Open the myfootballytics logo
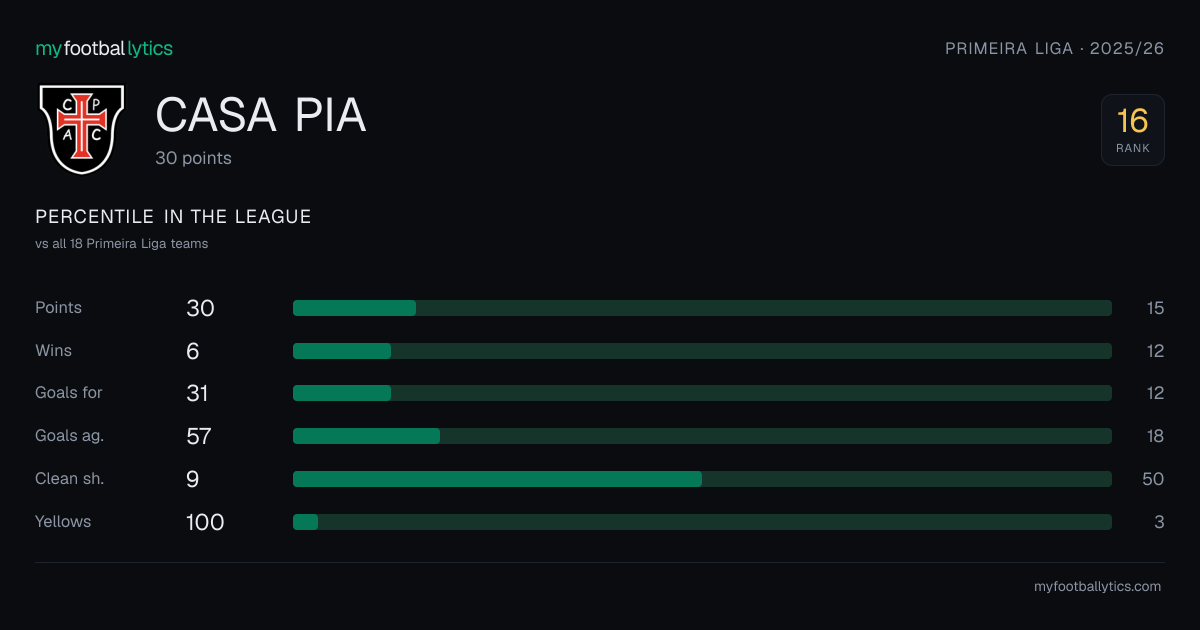 (104, 48)
